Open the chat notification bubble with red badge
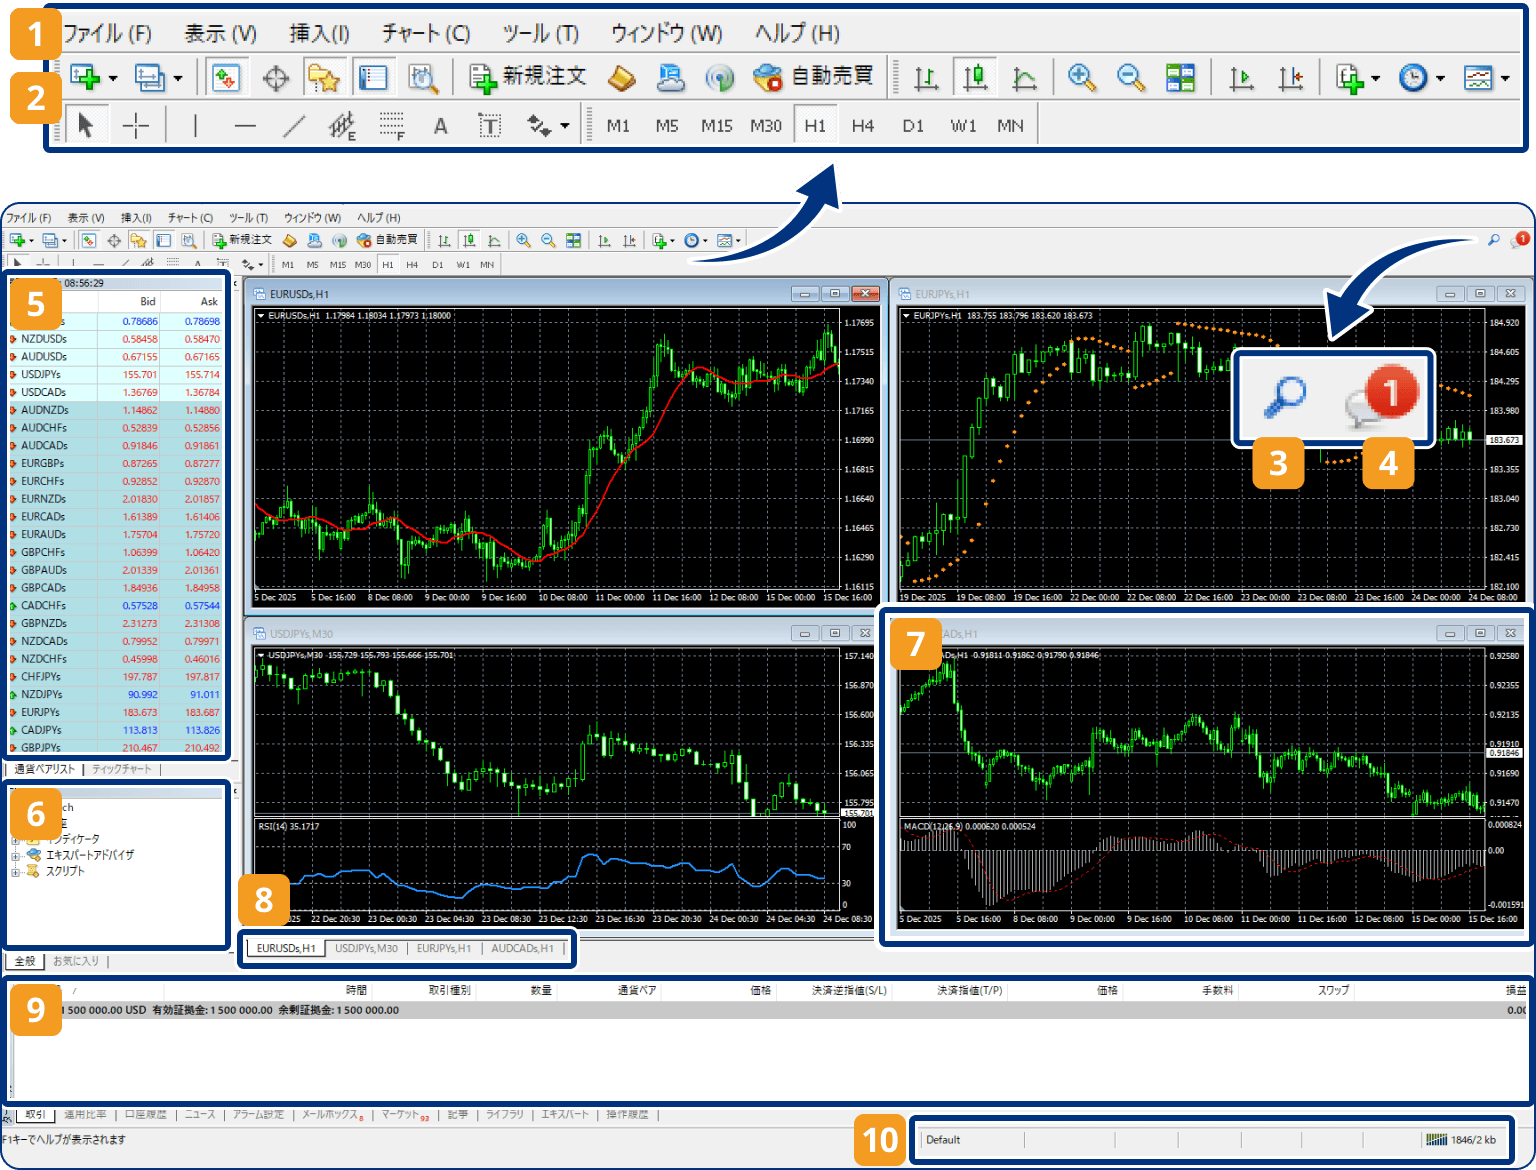The image size is (1536, 1170). (1382, 396)
